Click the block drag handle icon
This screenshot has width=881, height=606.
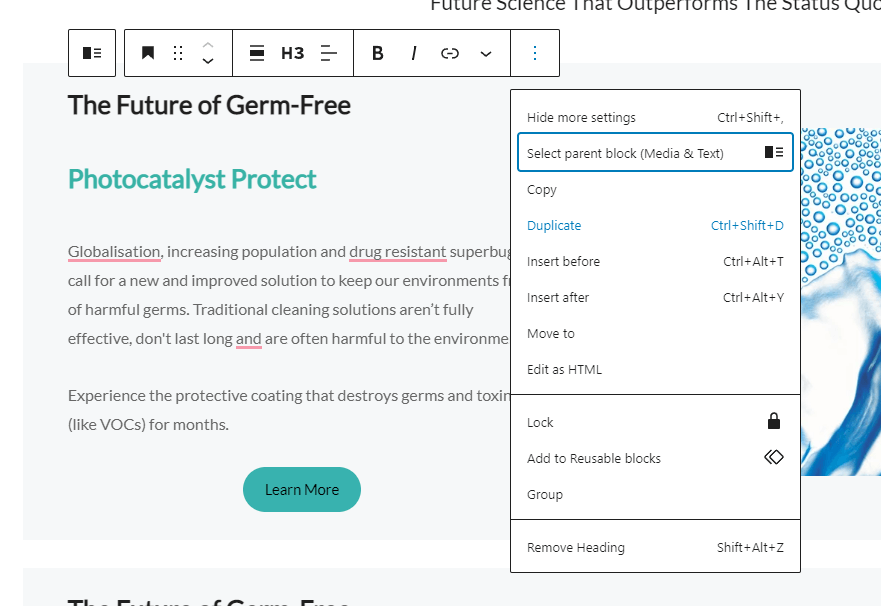pos(178,53)
